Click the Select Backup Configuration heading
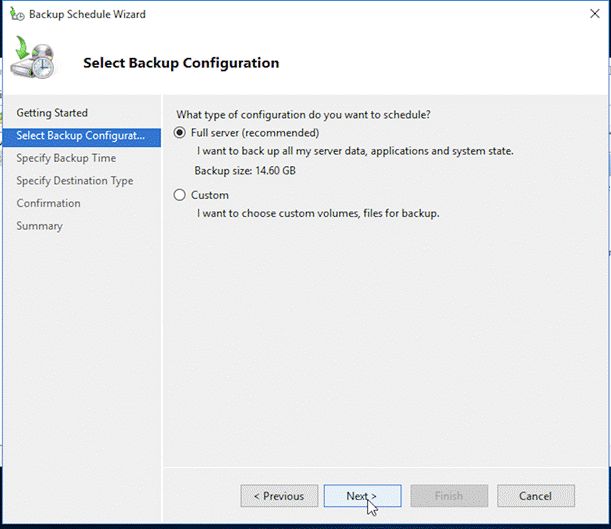Screen dimensions: 611x529 coord(181,63)
